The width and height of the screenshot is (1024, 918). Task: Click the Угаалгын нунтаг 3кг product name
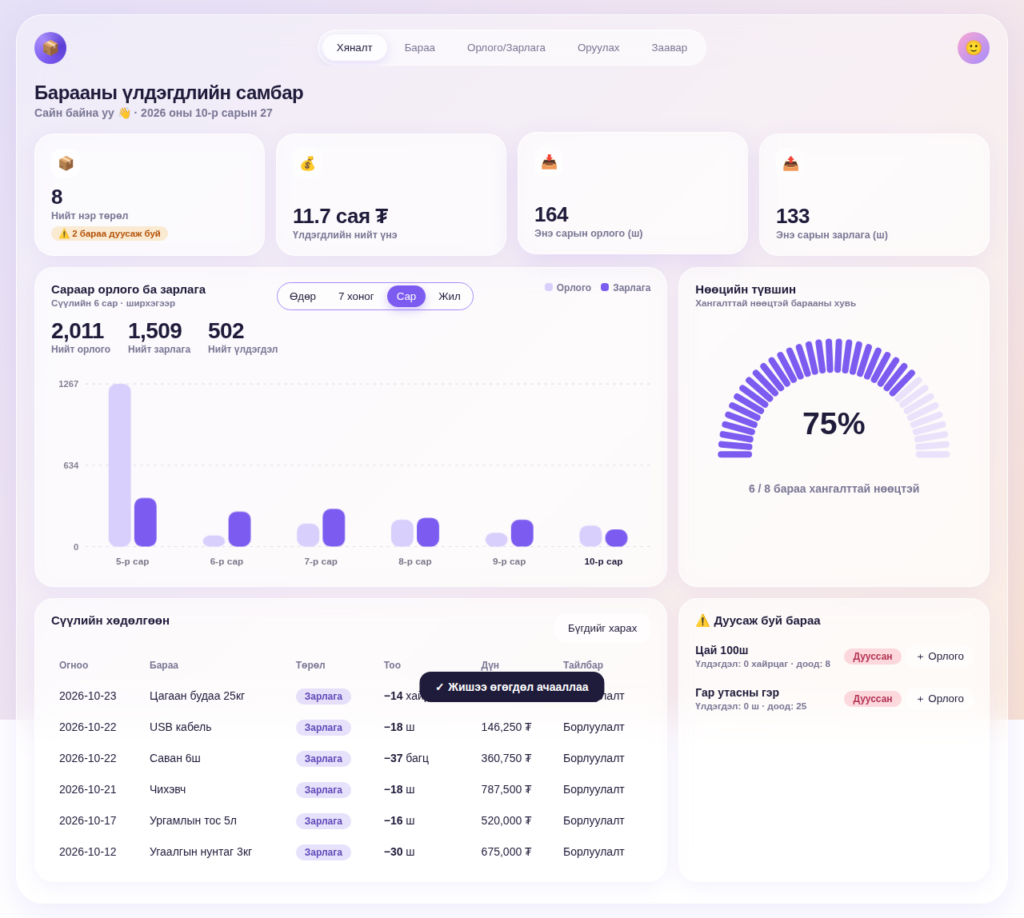(200, 852)
